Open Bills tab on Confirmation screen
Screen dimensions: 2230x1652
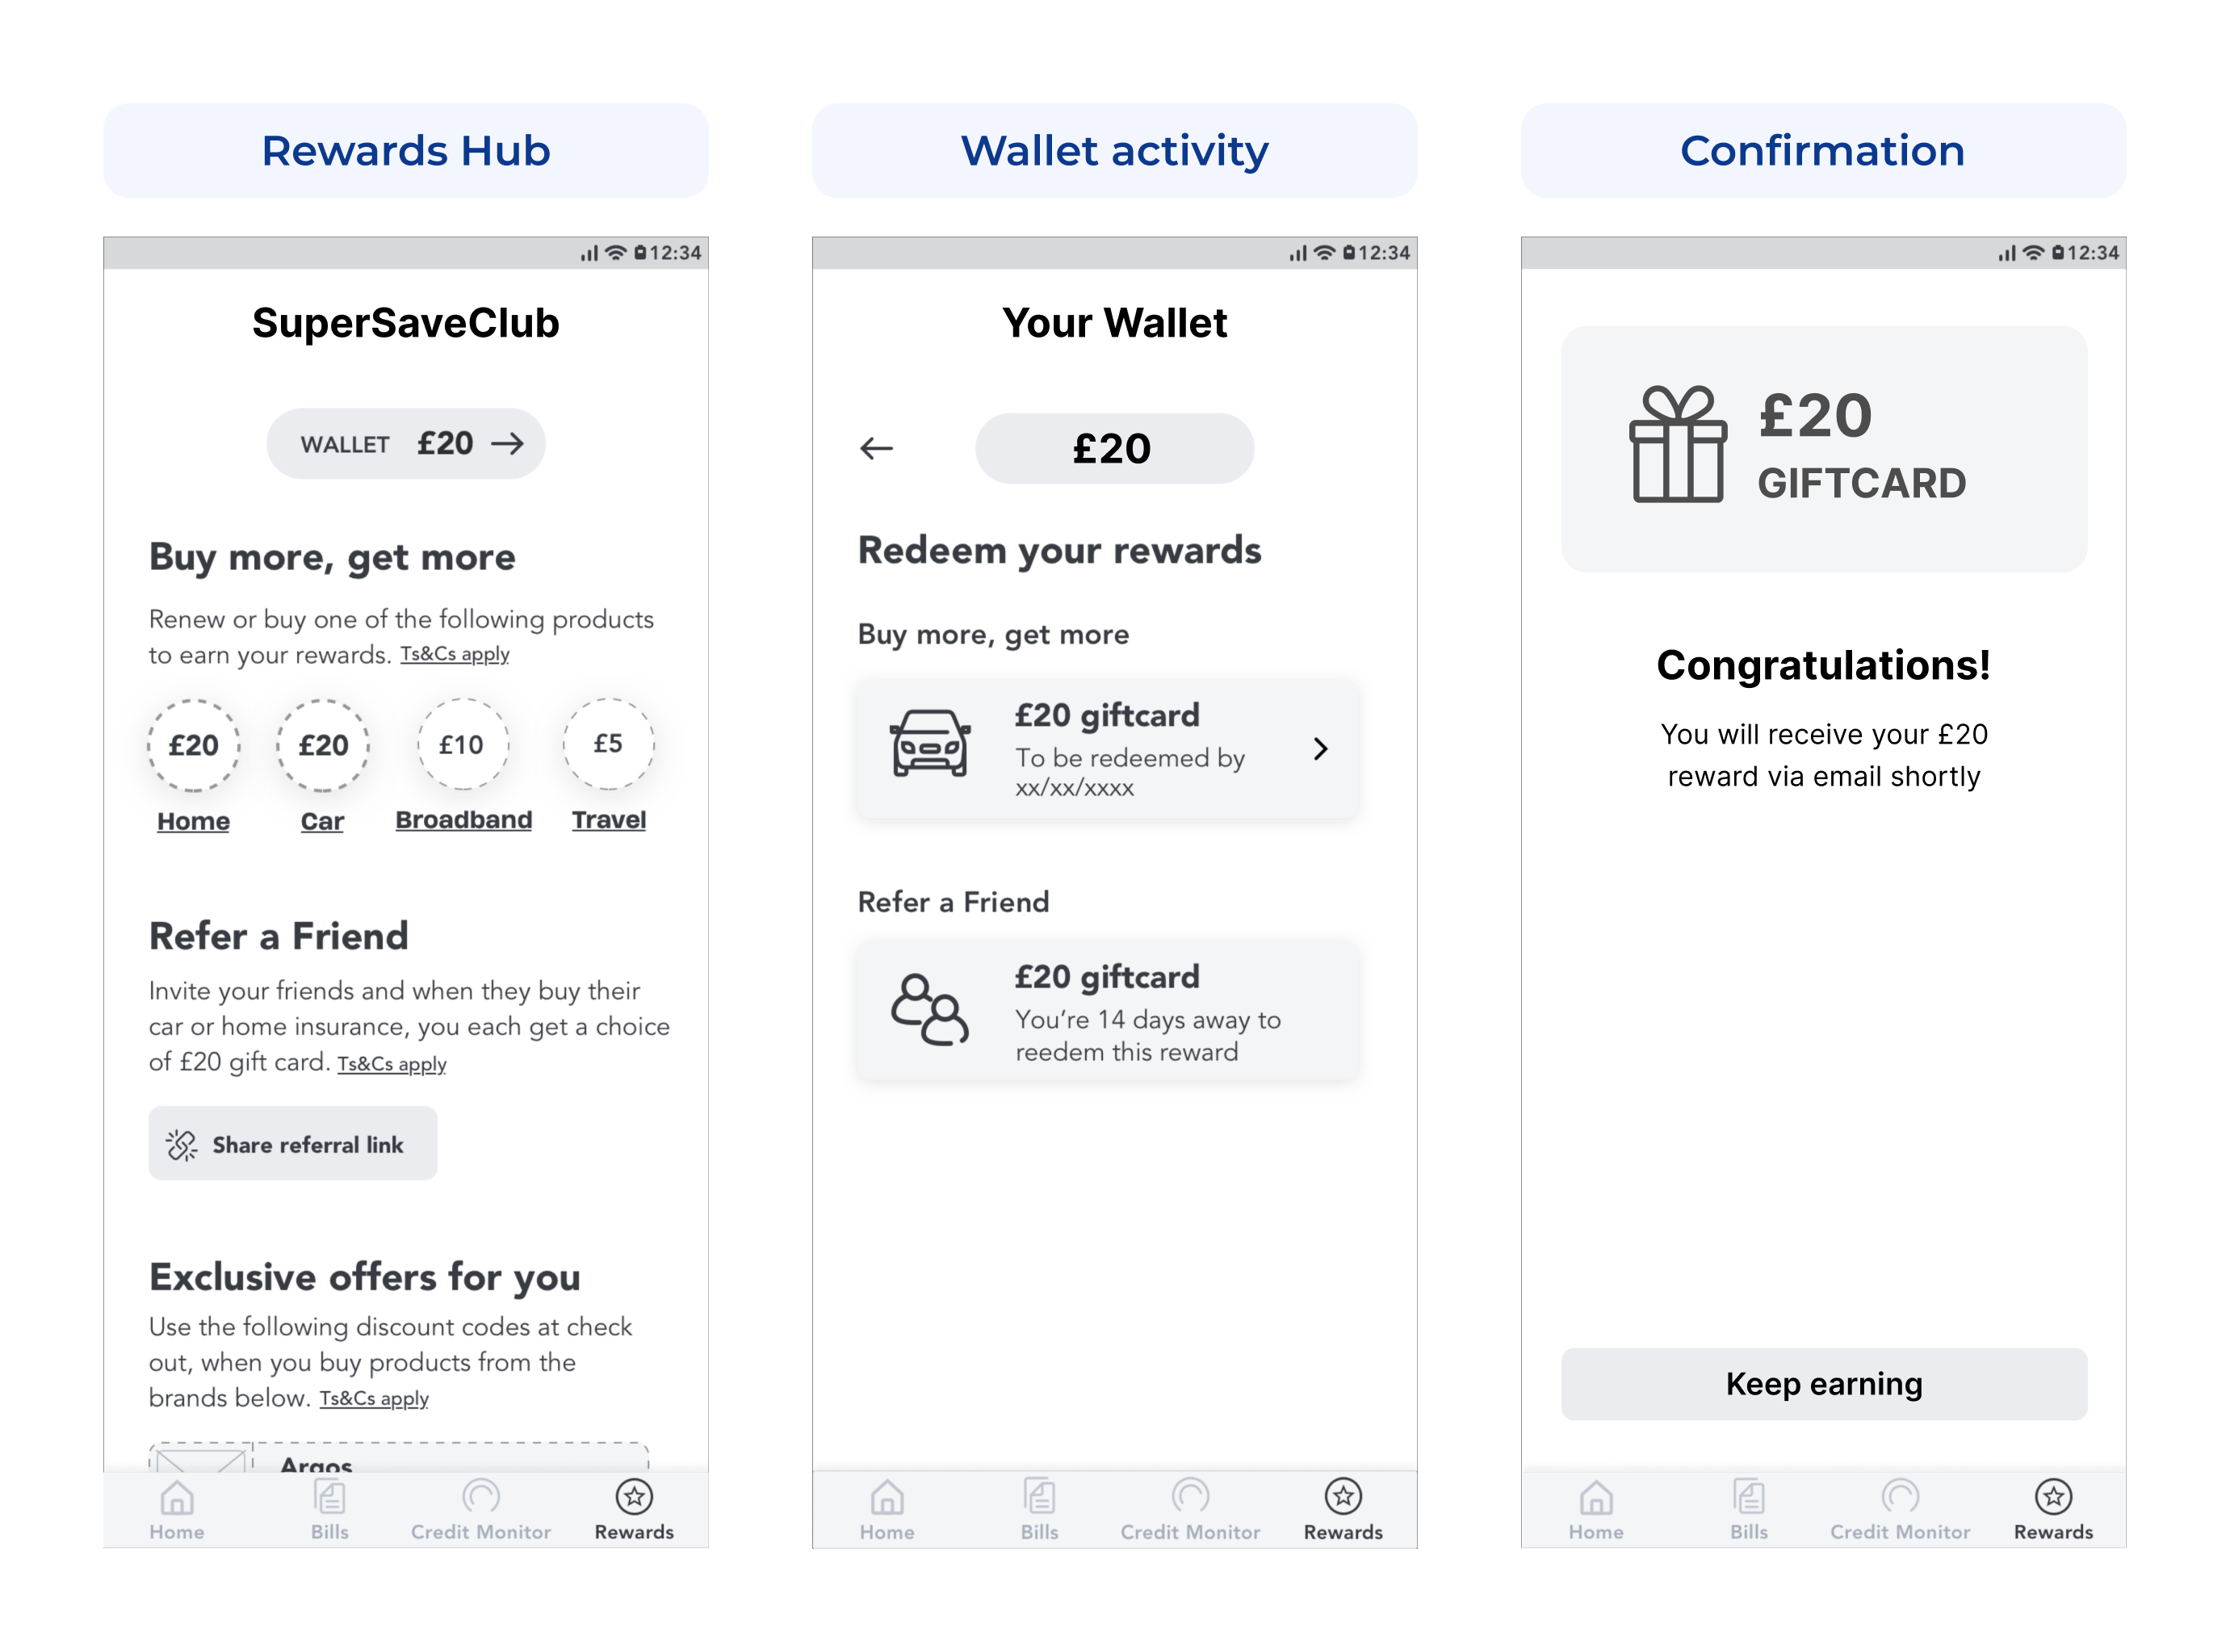pos(1748,1510)
